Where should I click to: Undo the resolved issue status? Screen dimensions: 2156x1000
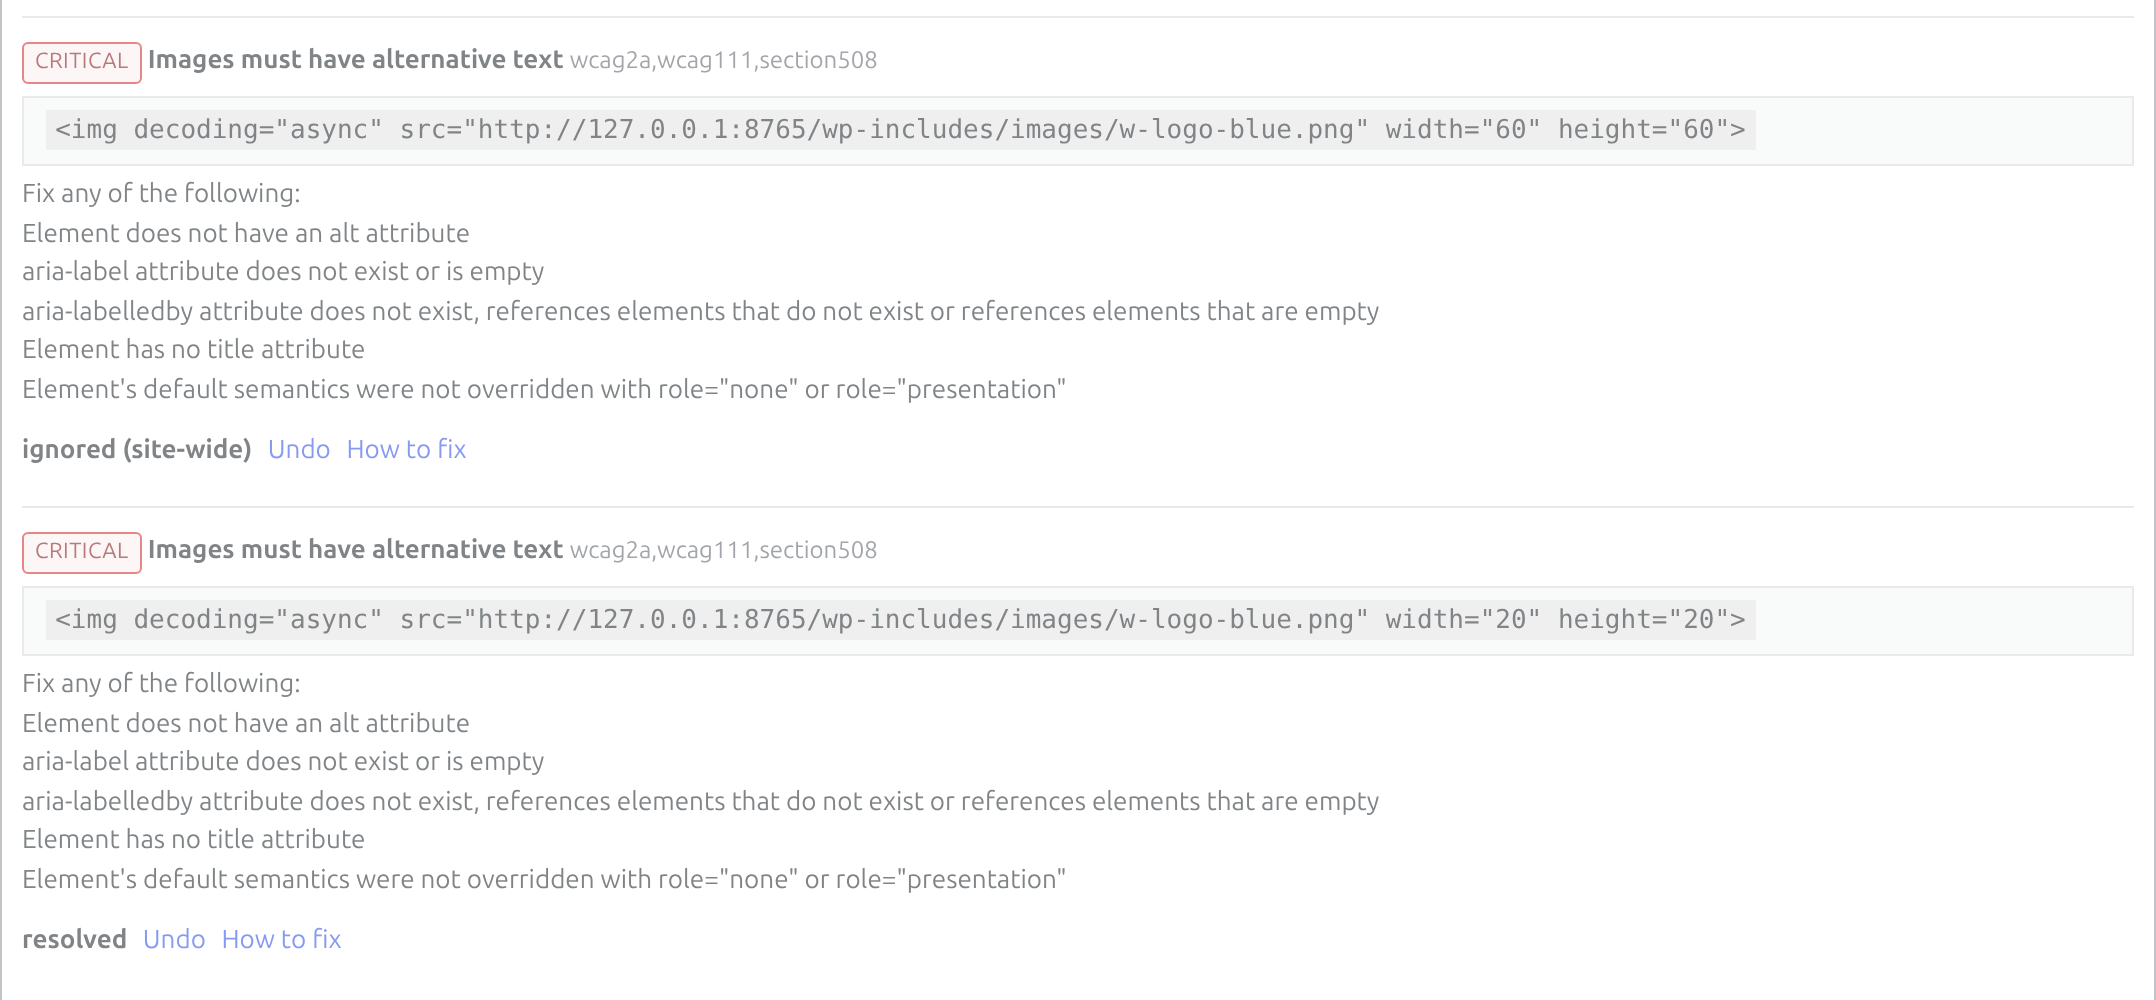tap(174, 939)
